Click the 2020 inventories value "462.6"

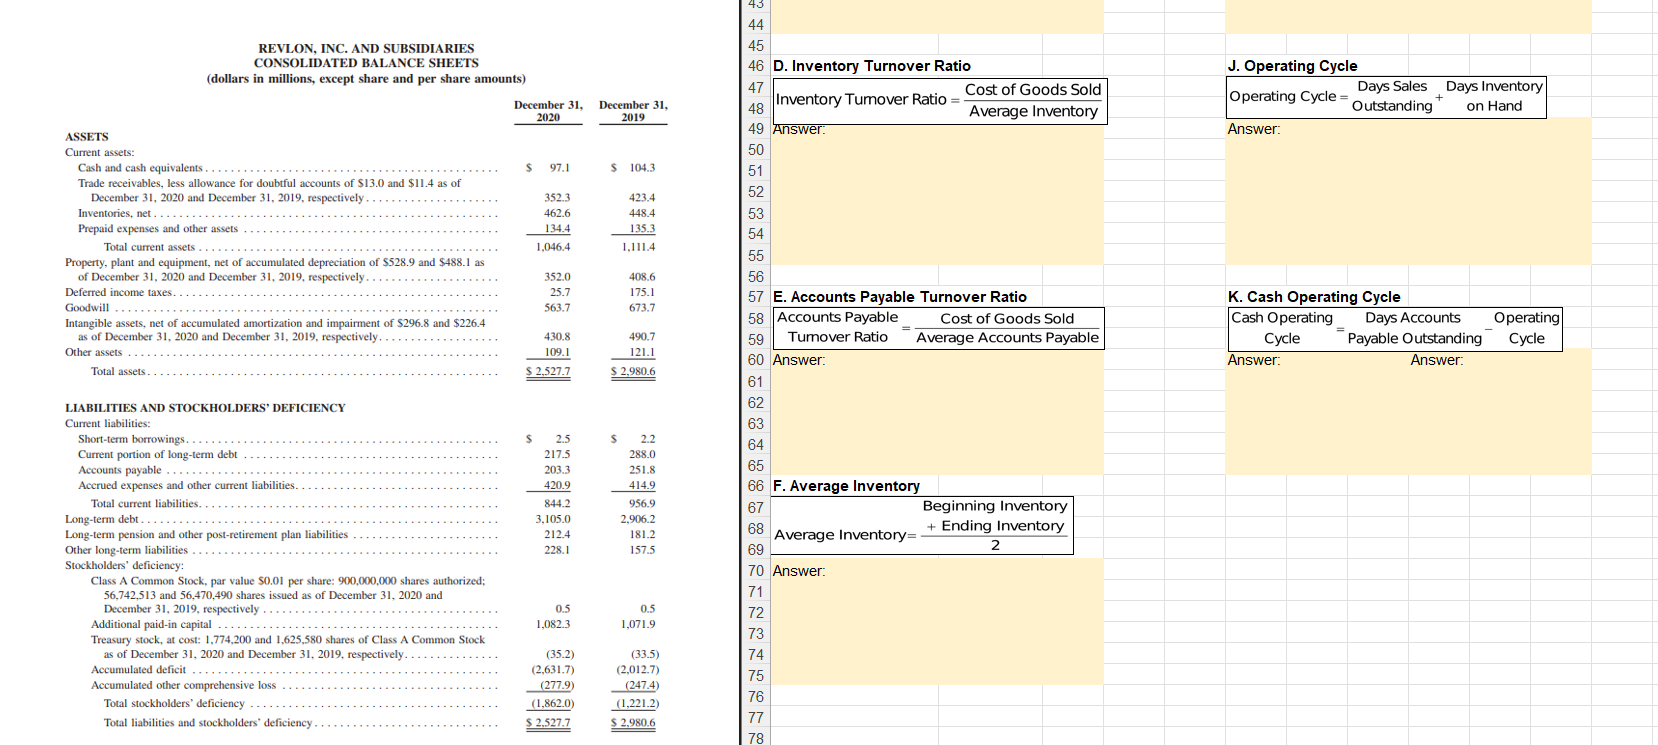pyautogui.click(x=557, y=213)
